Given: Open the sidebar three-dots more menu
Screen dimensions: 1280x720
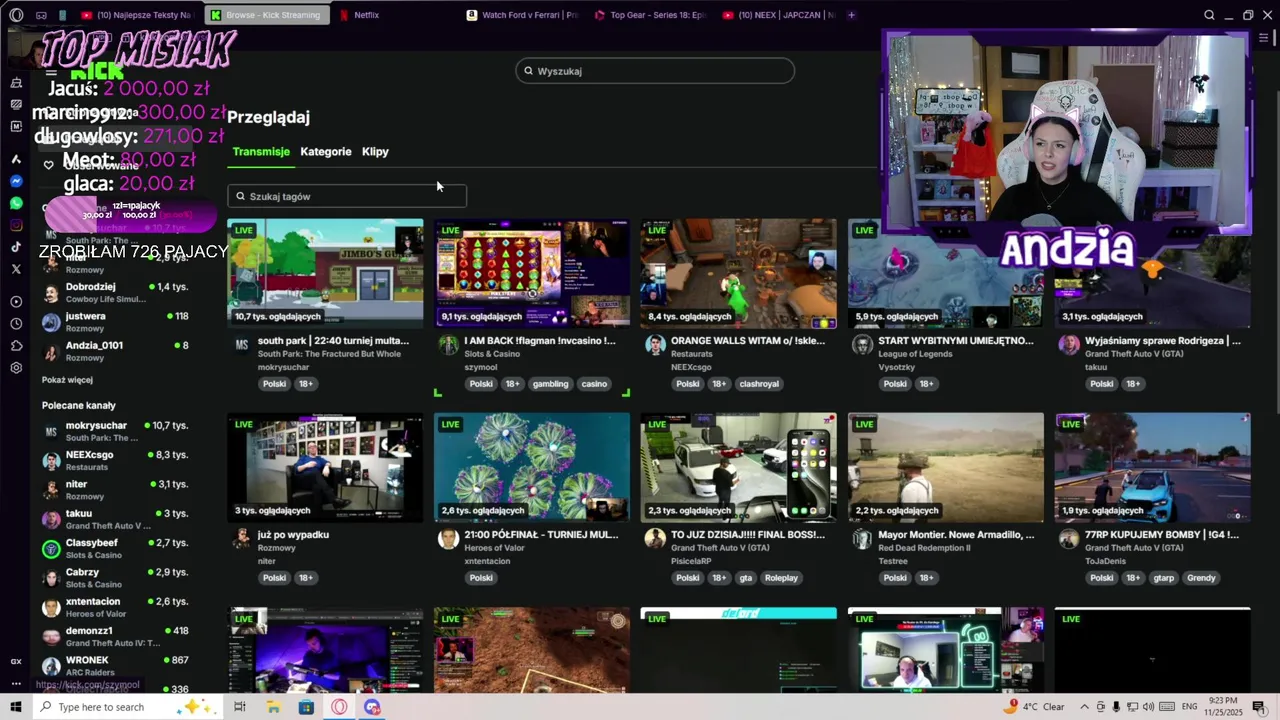Looking at the screenshot, I should [16, 684].
